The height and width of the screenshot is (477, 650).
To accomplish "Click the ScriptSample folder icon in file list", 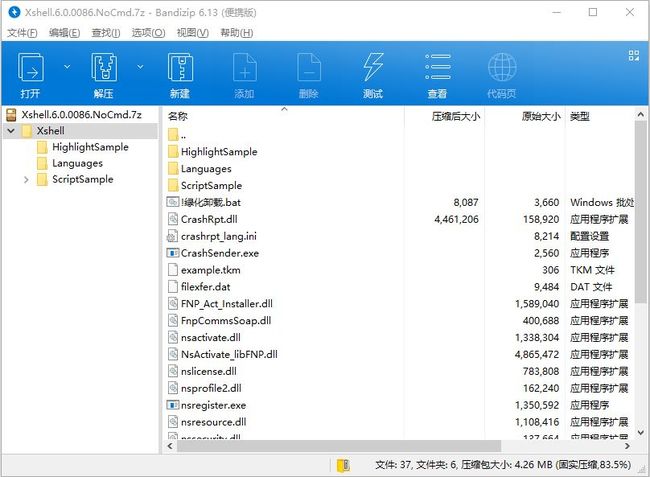I will tap(173, 185).
